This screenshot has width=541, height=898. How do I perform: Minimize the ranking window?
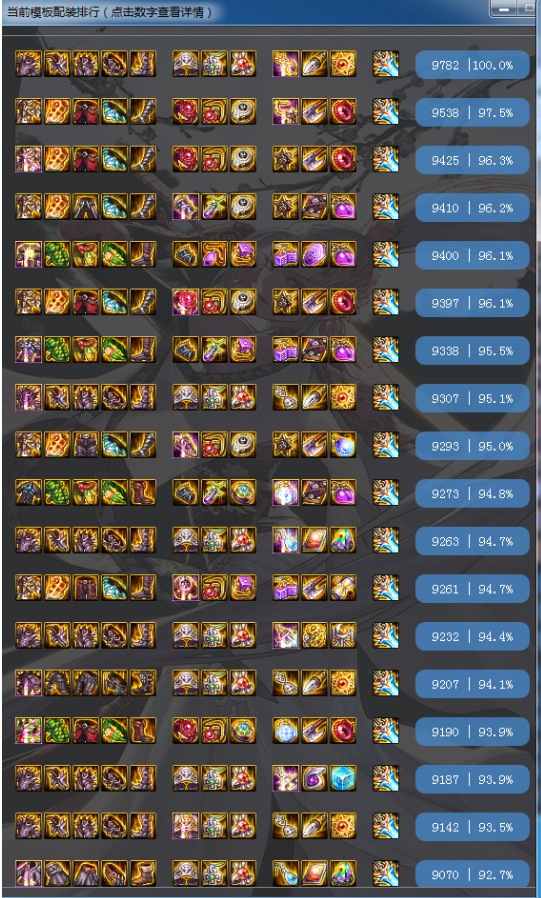click(x=504, y=8)
